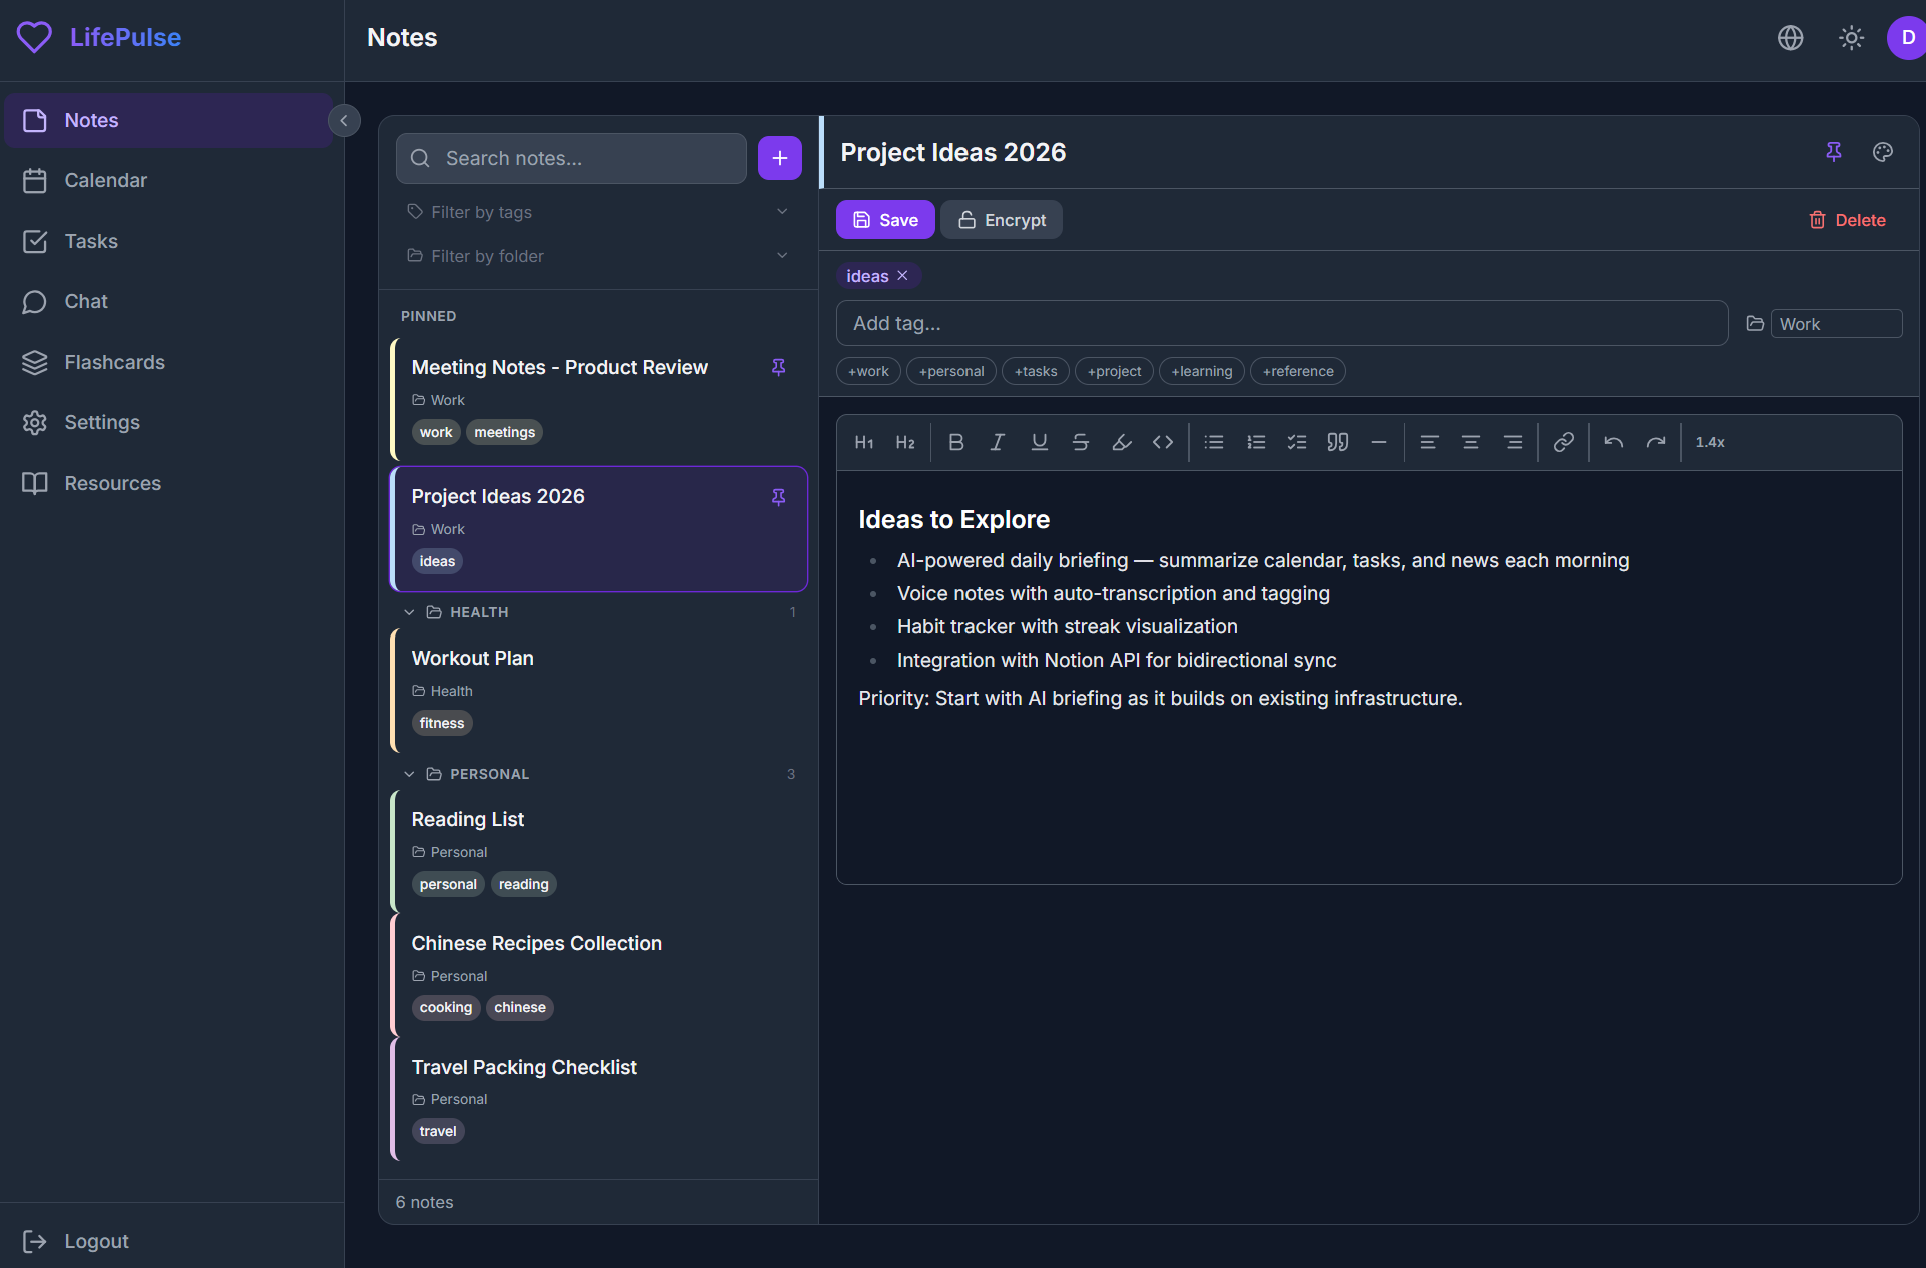This screenshot has height=1268, width=1926.
Task: Toggle light/dark theme sun icon
Action: (x=1851, y=38)
